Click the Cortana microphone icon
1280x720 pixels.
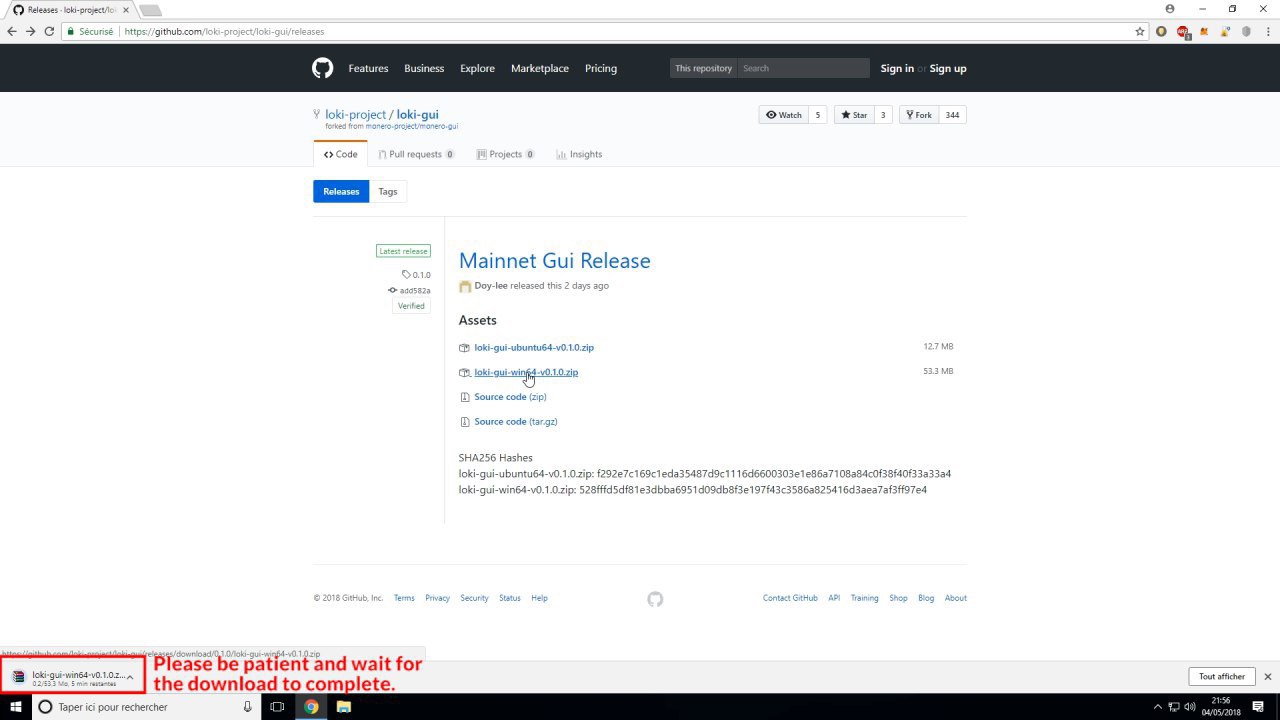click(247, 707)
